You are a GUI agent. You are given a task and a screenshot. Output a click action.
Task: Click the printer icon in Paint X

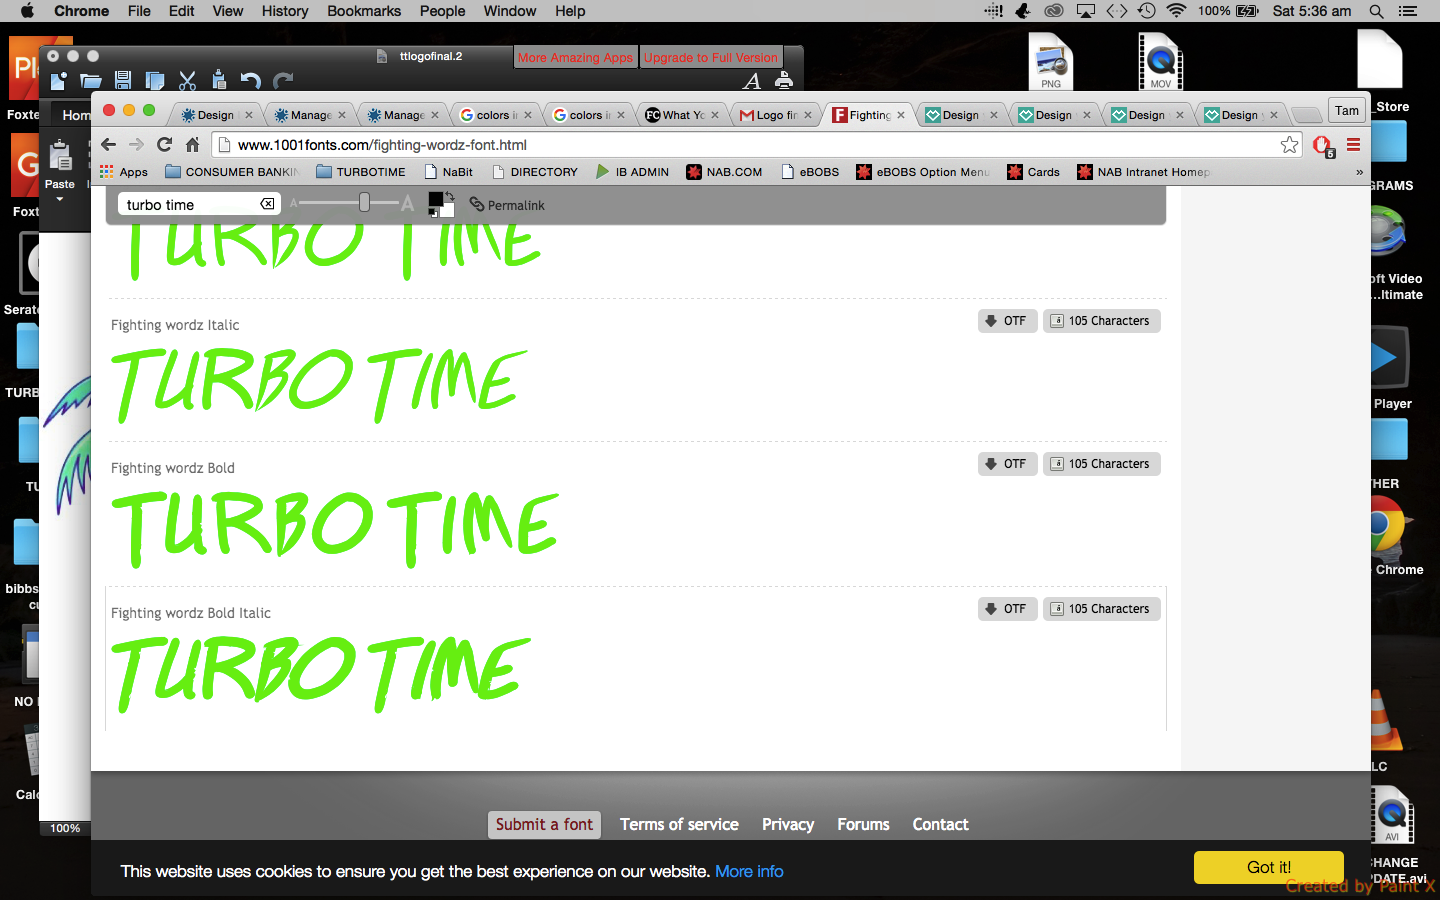coord(784,81)
